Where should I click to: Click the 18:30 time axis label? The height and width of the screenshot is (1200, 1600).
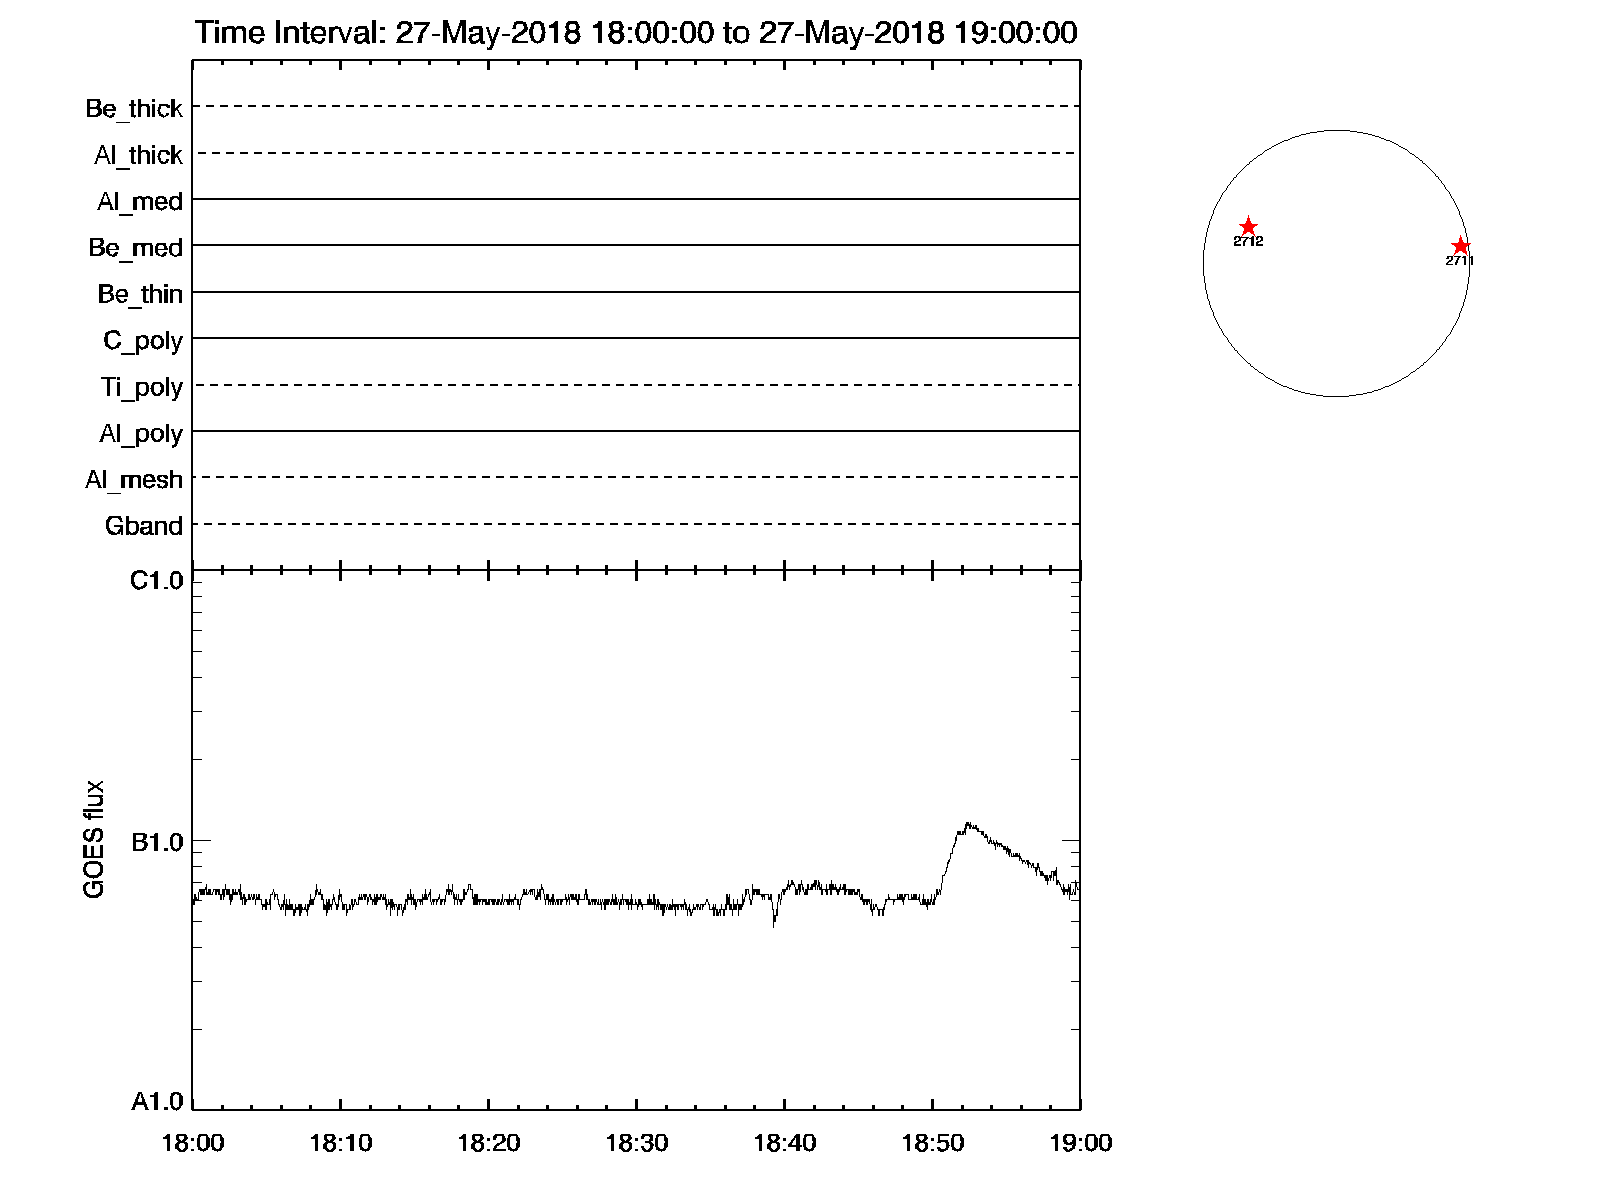click(x=636, y=1143)
